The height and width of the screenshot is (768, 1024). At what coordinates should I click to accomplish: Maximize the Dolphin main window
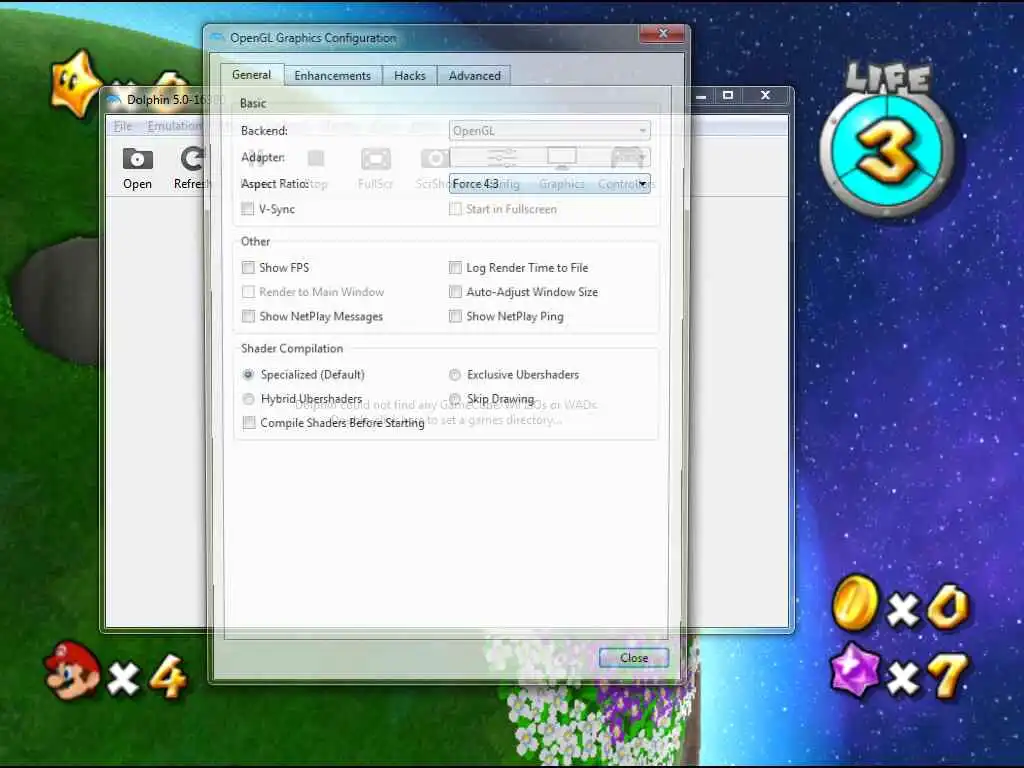pos(728,95)
